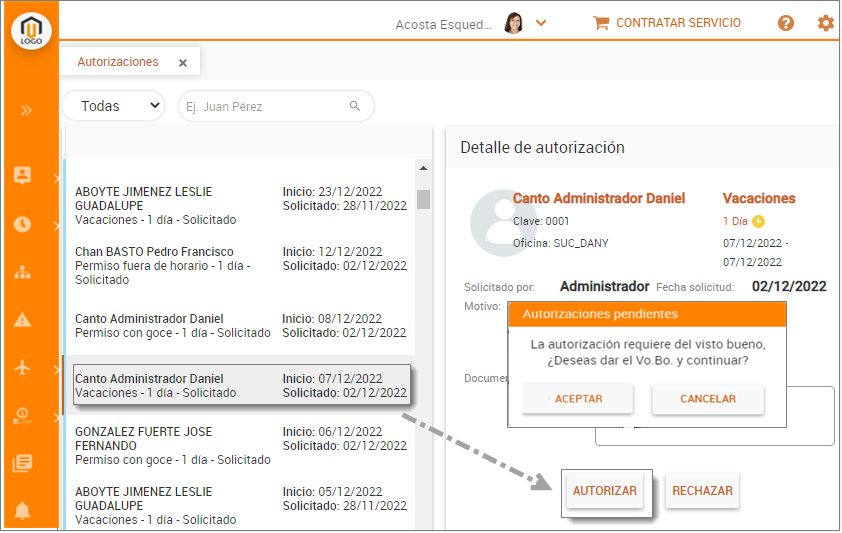Open the Todas filter dropdown

point(113,106)
